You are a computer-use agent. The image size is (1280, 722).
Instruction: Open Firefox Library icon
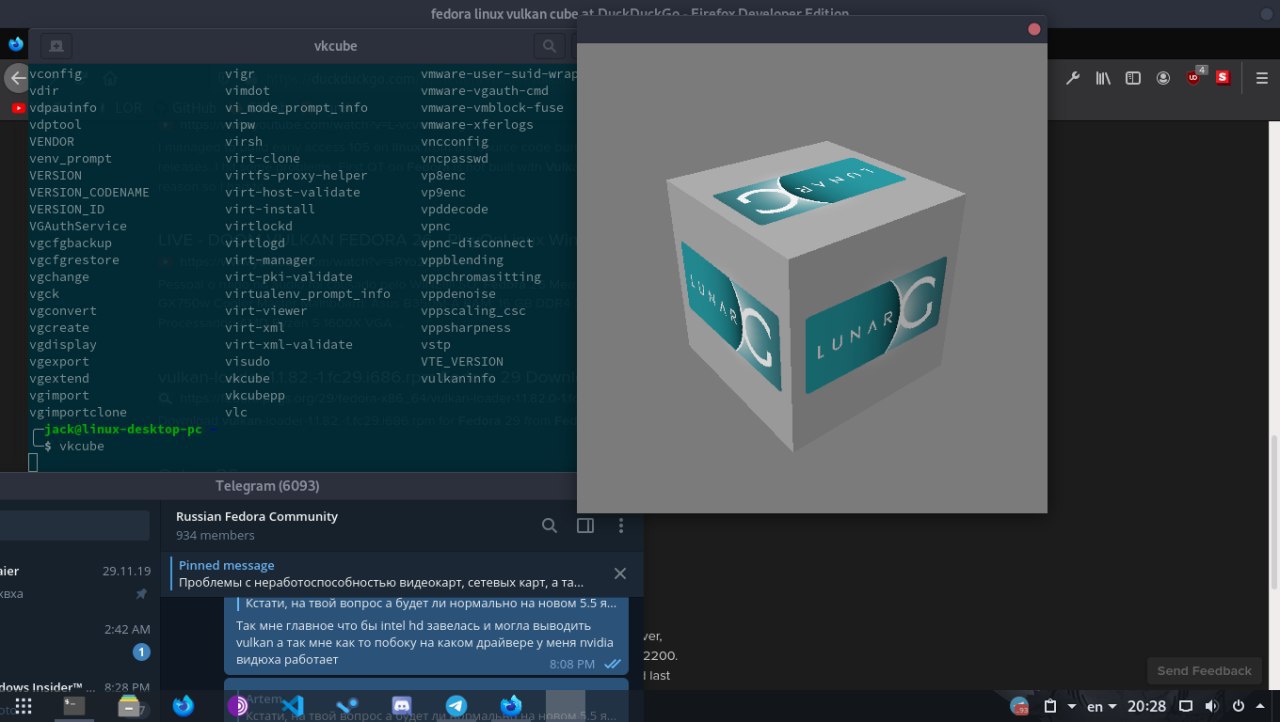[1103, 78]
